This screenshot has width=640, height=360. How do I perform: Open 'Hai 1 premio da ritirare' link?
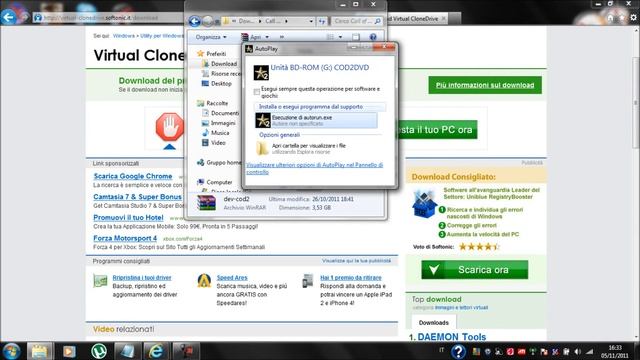351,278
